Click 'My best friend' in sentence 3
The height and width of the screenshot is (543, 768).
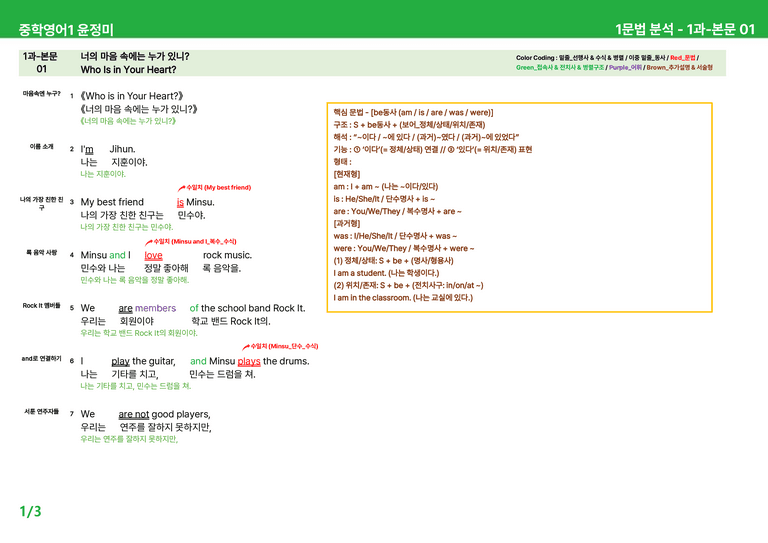point(112,202)
